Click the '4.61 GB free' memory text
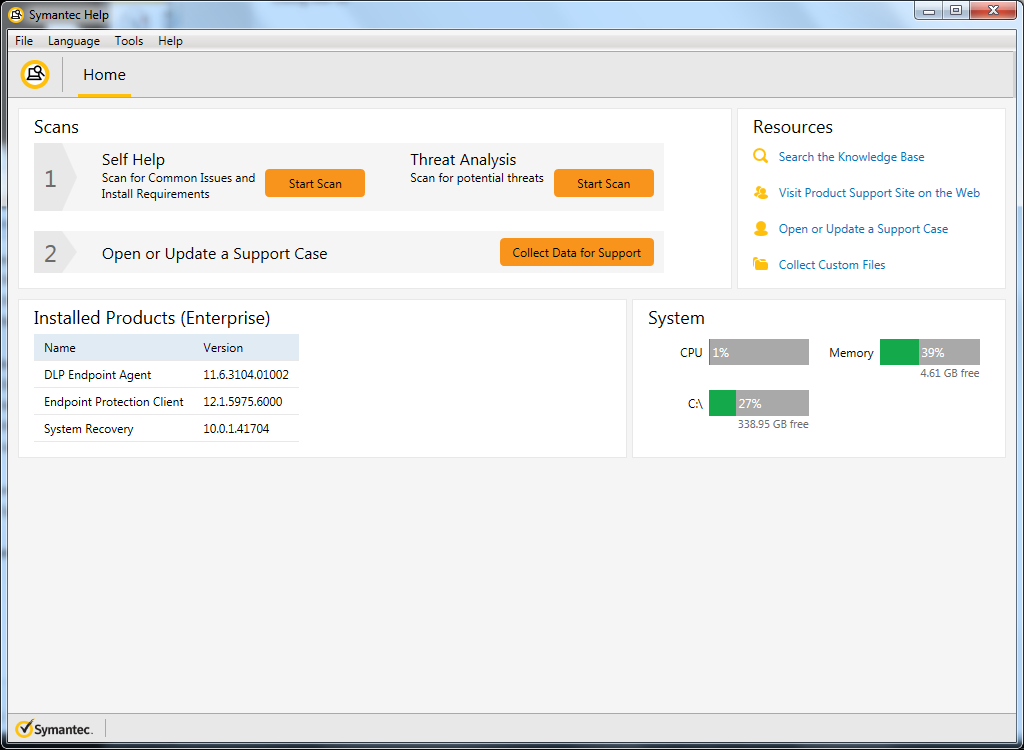Image resolution: width=1024 pixels, height=750 pixels. click(x=950, y=373)
